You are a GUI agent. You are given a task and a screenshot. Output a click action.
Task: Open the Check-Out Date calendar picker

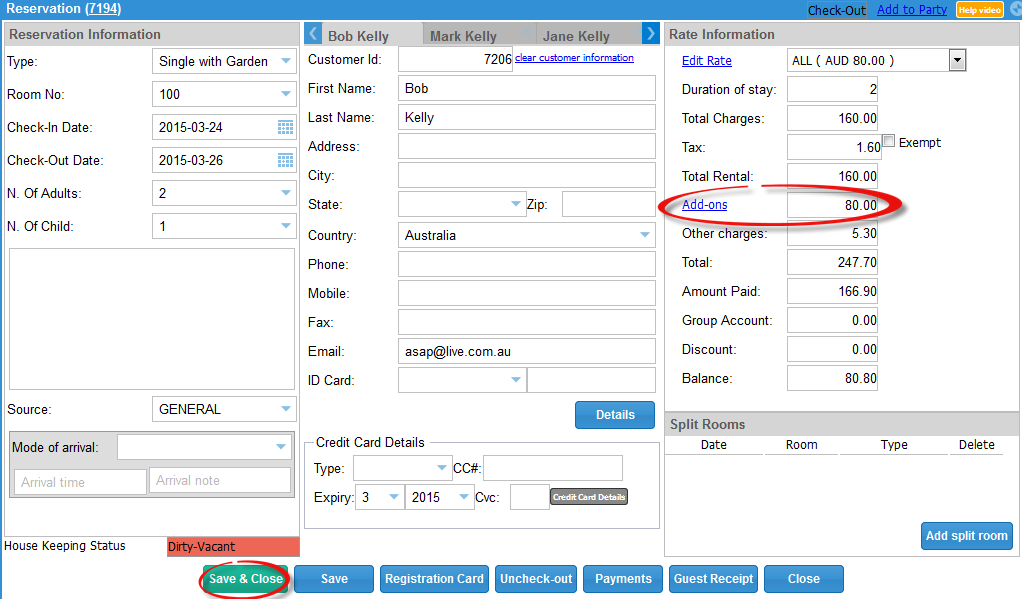click(x=285, y=160)
